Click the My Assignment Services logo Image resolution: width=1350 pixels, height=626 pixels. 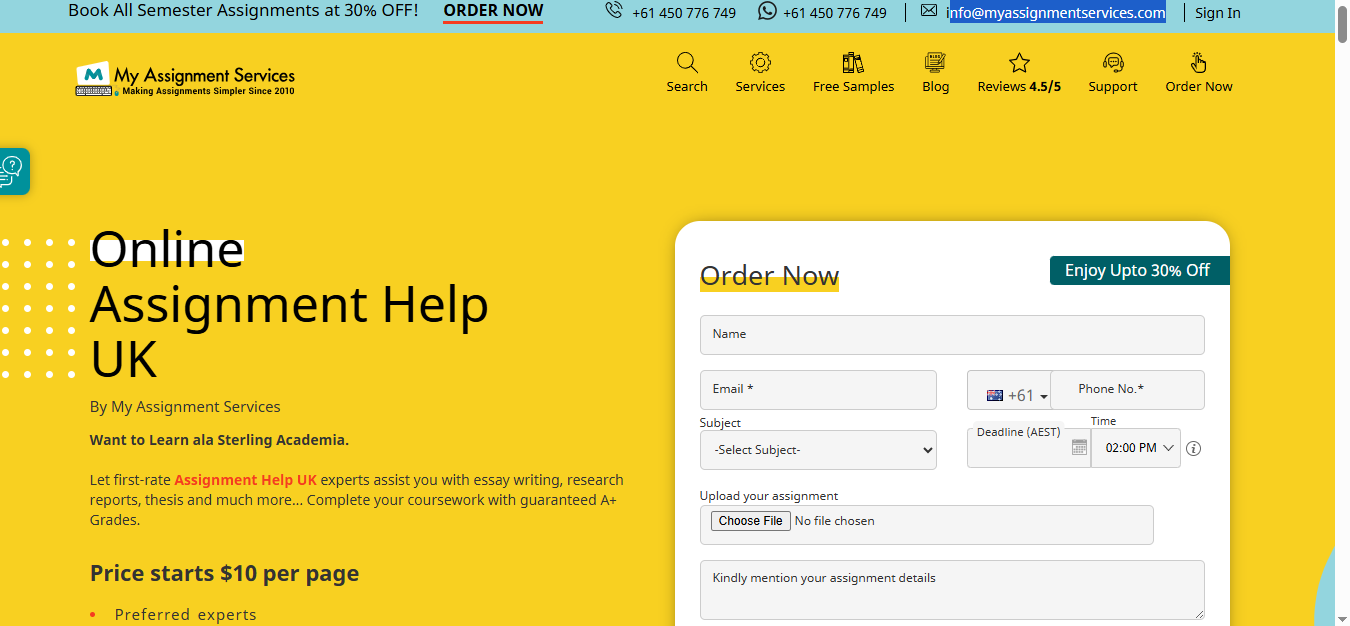[x=186, y=79]
